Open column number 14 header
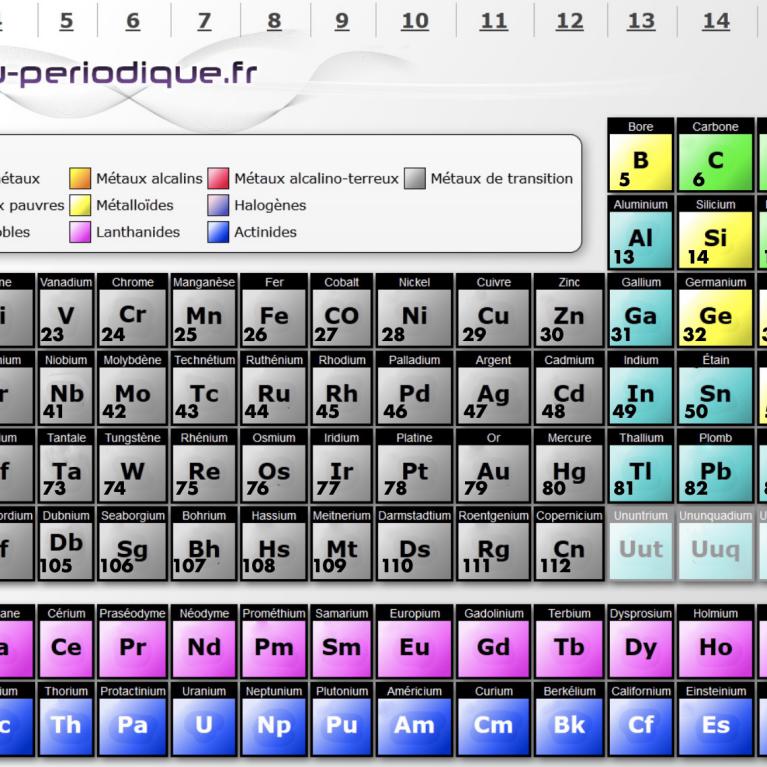Viewport: 767px width, 767px height. click(x=715, y=21)
